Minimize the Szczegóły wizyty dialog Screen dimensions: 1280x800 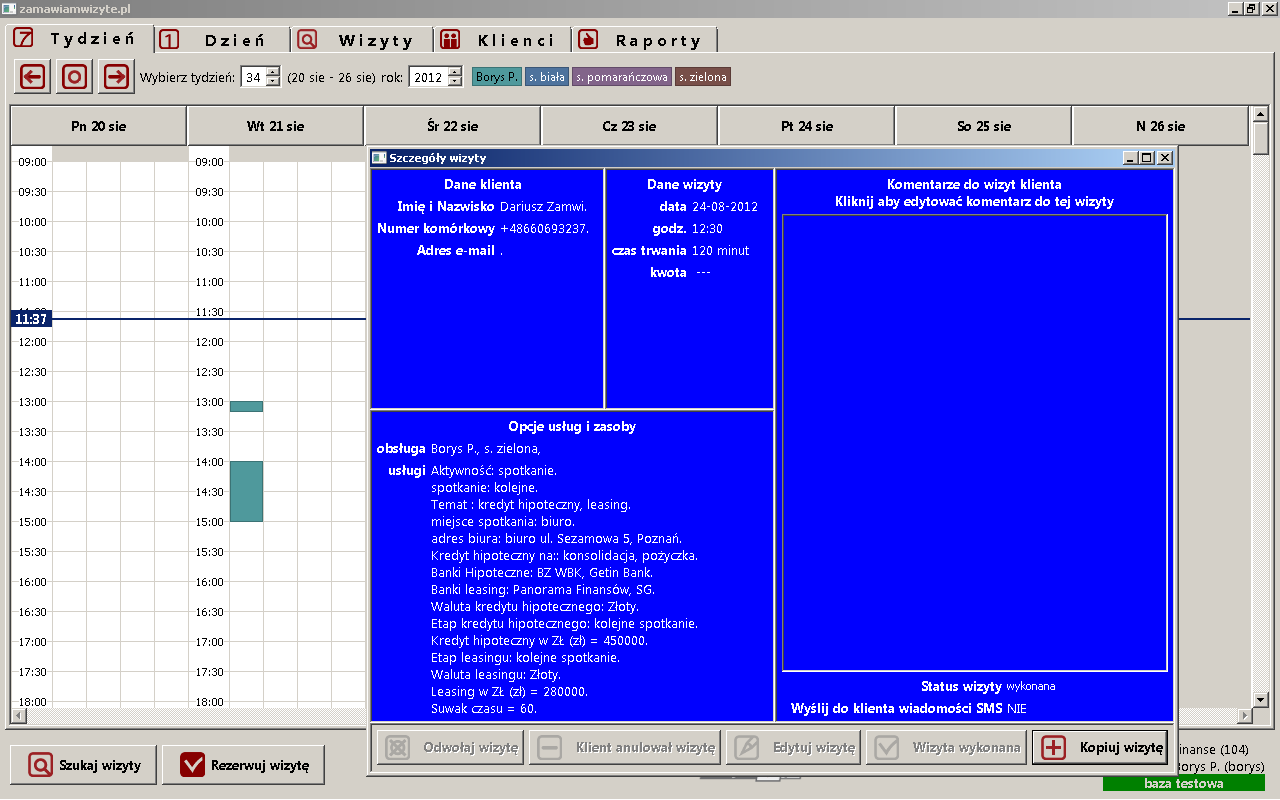1131,158
